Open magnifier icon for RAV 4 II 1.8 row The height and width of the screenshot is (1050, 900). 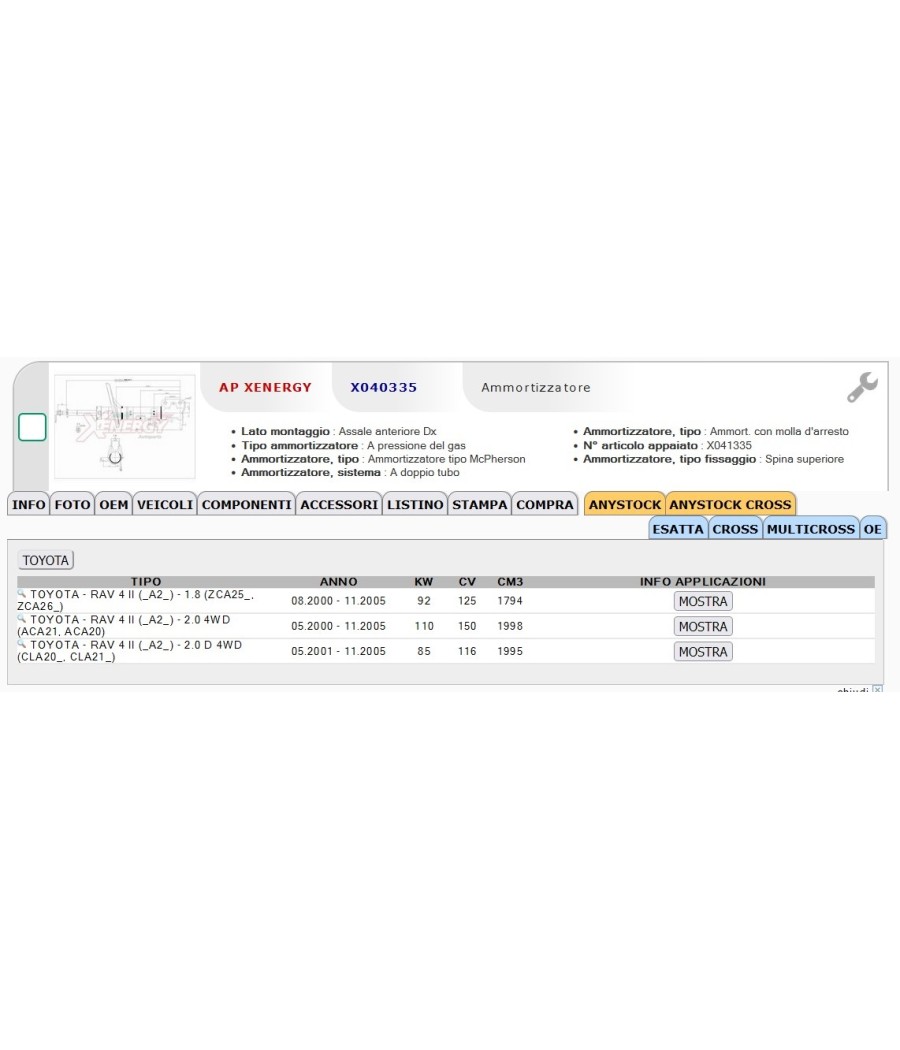click(x=21, y=593)
